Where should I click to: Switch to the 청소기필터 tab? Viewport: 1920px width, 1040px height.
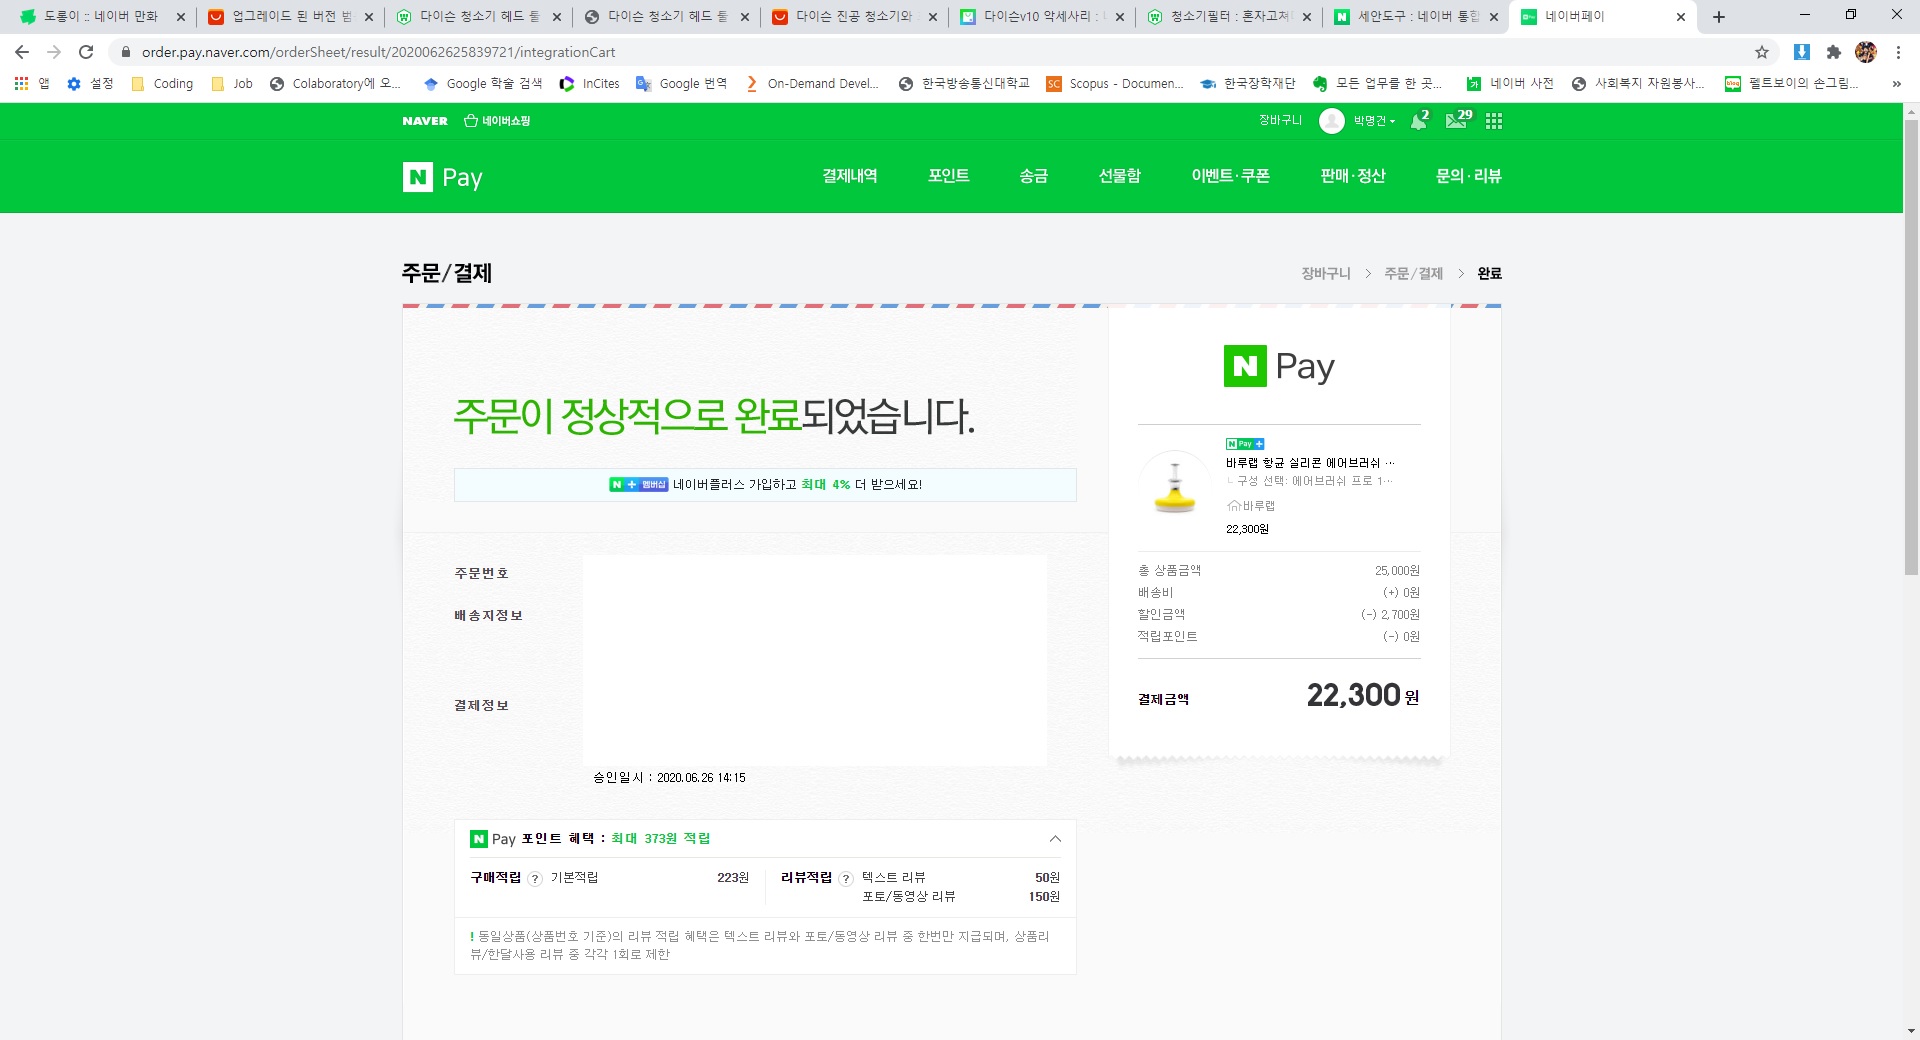coord(1228,17)
